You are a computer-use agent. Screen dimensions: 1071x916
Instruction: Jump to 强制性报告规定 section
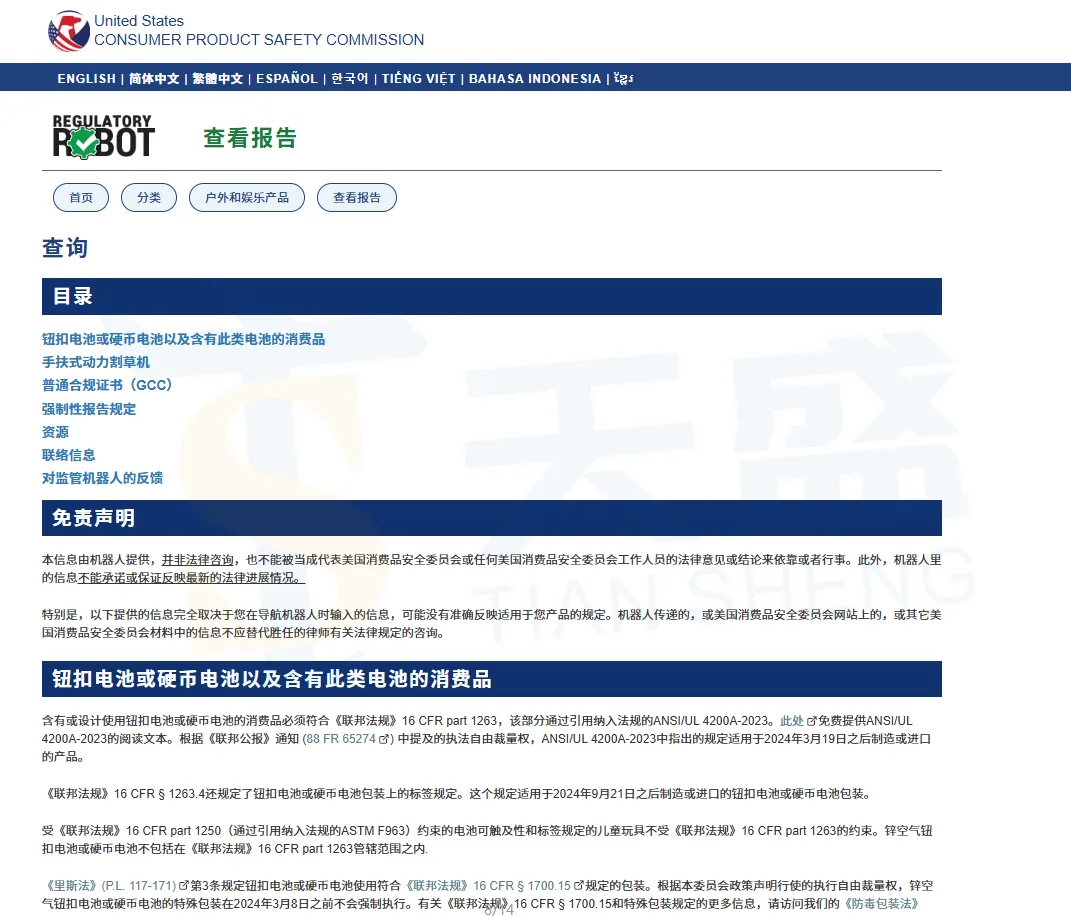(x=89, y=408)
